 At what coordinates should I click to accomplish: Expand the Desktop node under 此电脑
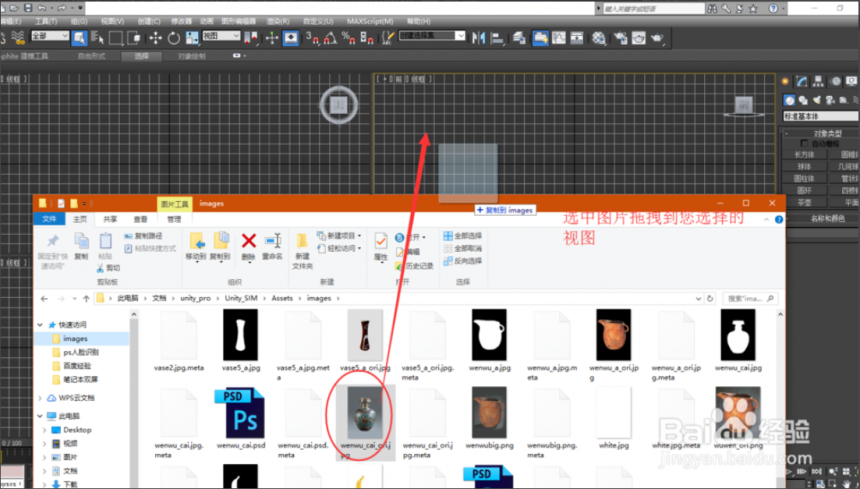(45, 430)
